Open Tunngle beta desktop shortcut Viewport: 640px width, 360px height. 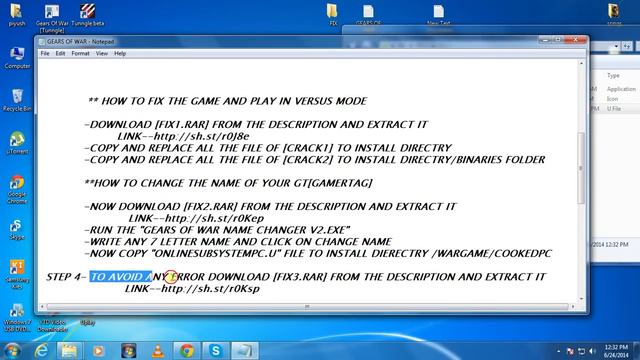[x=87, y=15]
